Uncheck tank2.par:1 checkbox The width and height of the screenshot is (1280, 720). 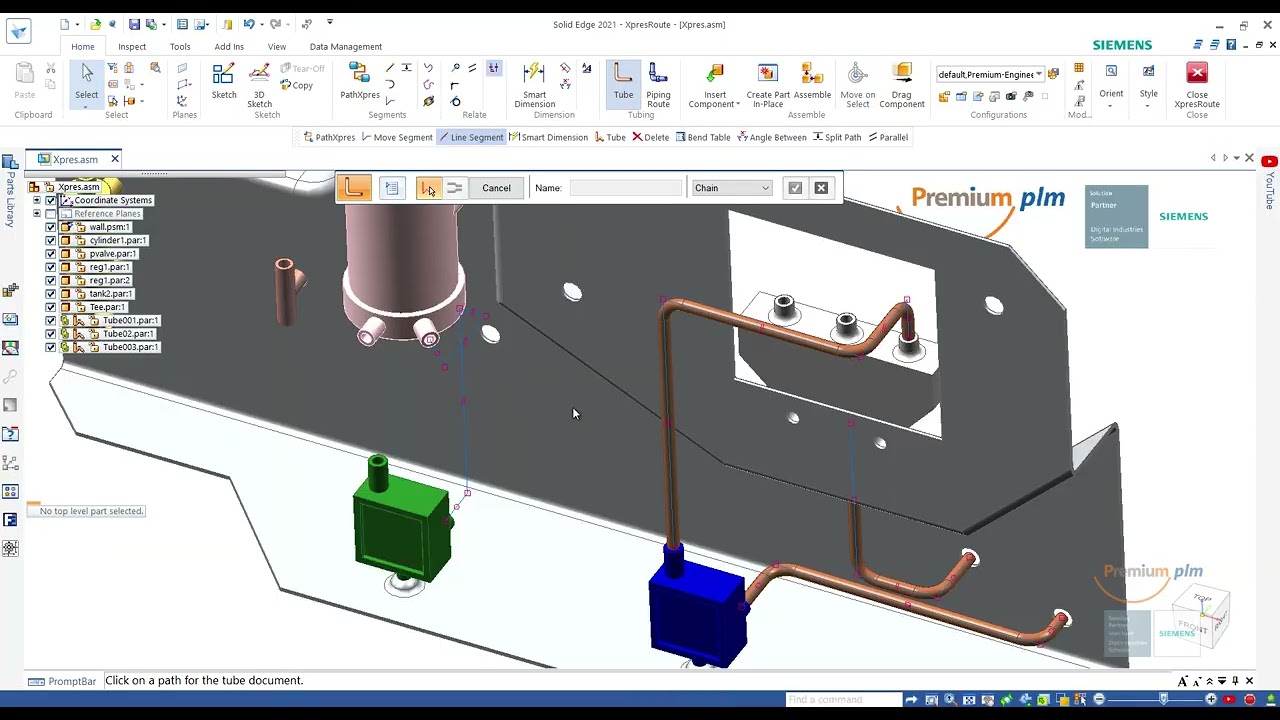point(51,294)
